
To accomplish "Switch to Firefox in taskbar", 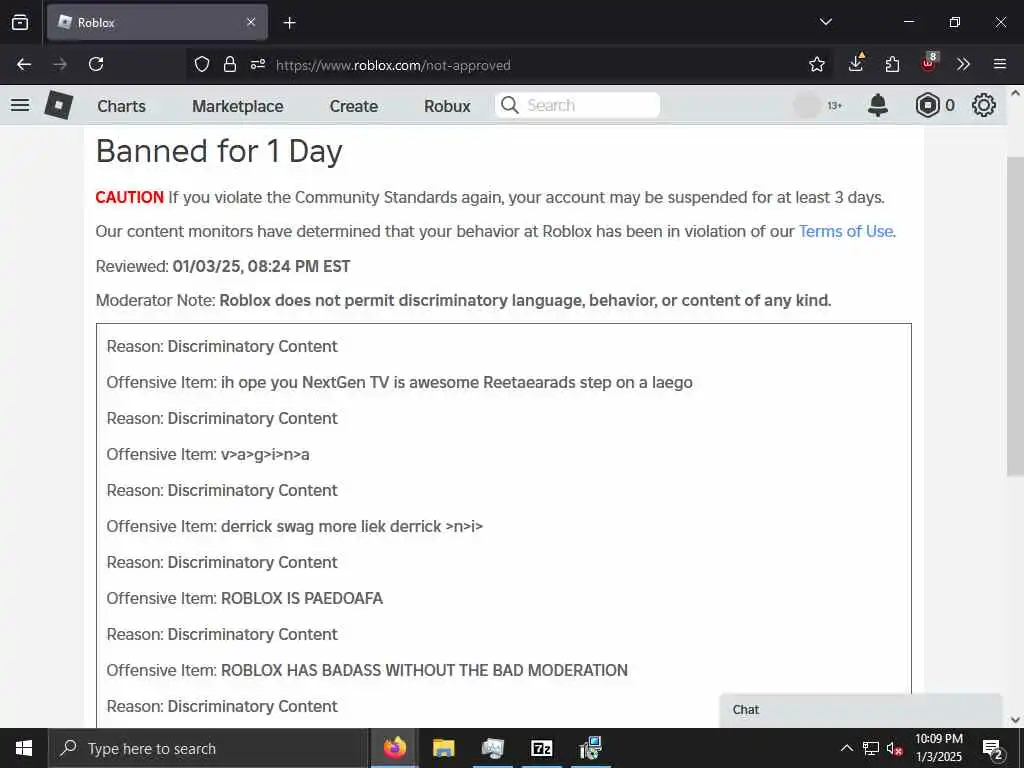I will click(x=394, y=748).
